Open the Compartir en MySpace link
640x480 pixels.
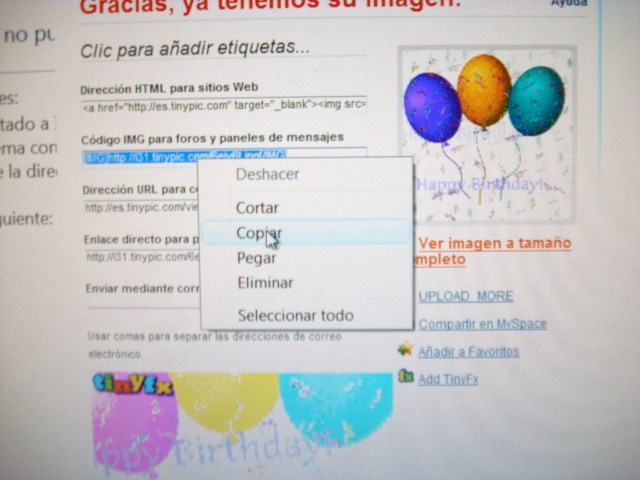pyautogui.click(x=482, y=324)
